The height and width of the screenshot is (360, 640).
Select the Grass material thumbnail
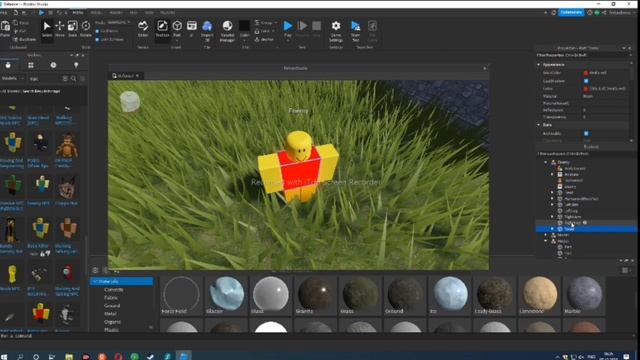click(x=360, y=295)
